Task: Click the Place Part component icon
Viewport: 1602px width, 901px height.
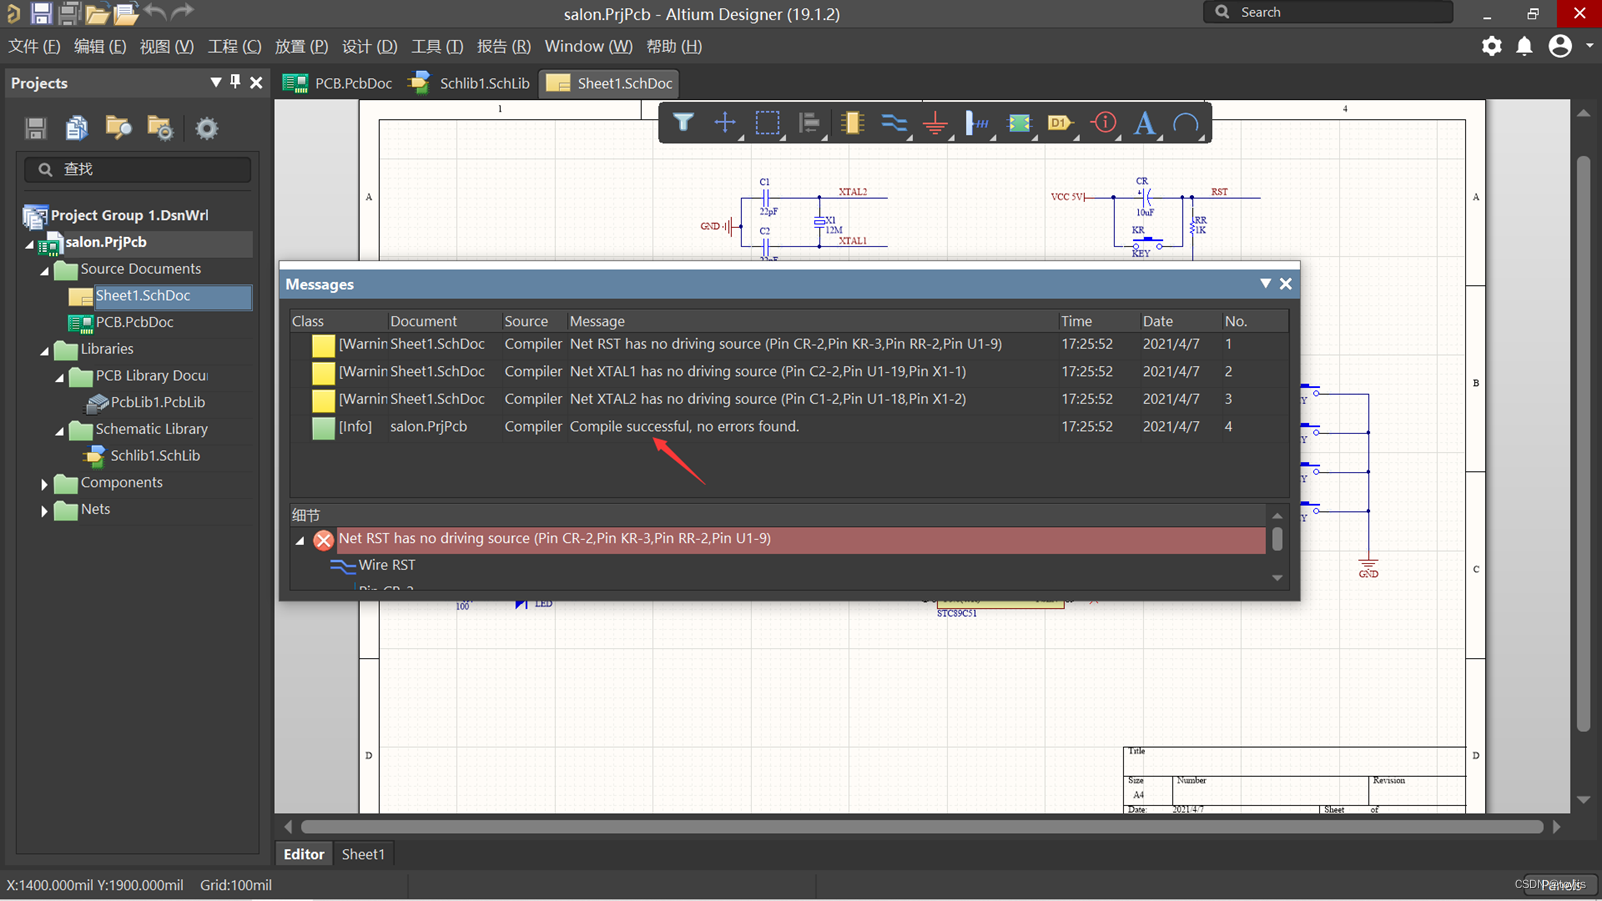Action: click(x=852, y=123)
